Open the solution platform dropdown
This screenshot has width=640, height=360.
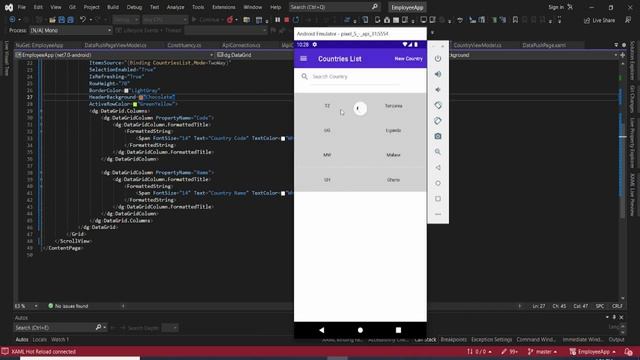pyautogui.click(x=165, y=20)
